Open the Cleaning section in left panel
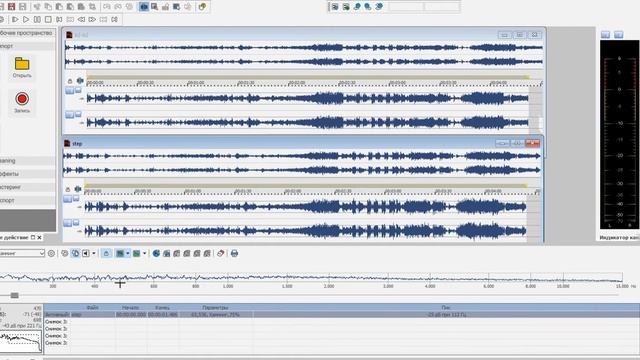The image size is (640, 360). (x=27, y=161)
